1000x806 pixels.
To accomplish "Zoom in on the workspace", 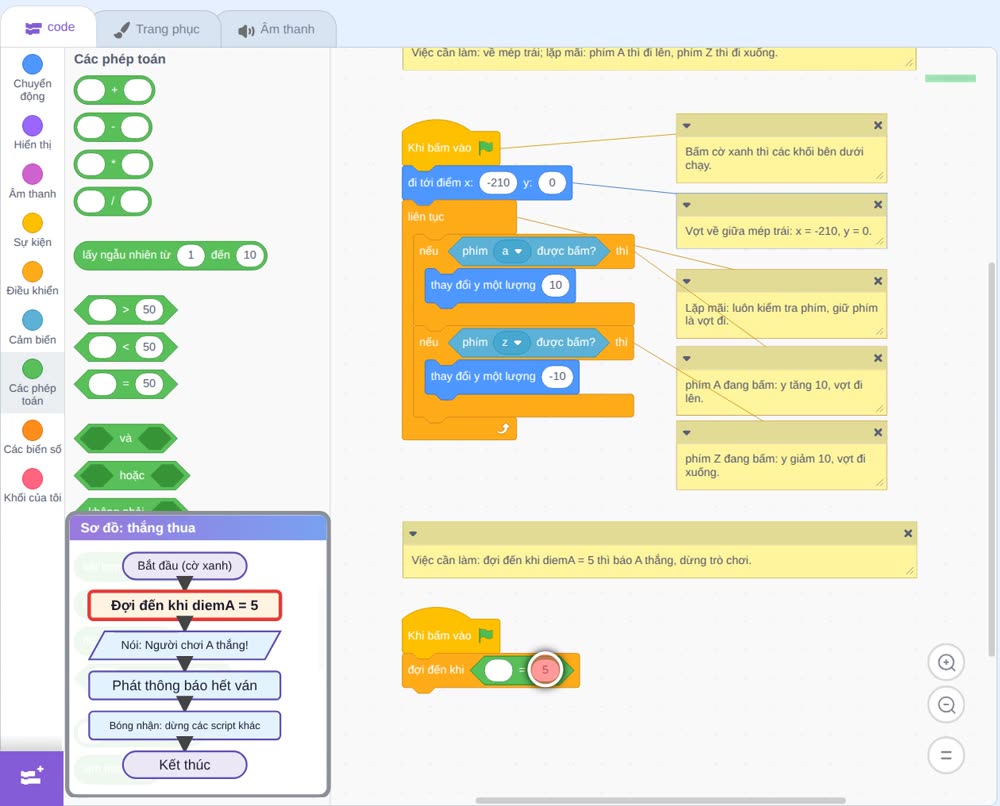I will click(946, 663).
